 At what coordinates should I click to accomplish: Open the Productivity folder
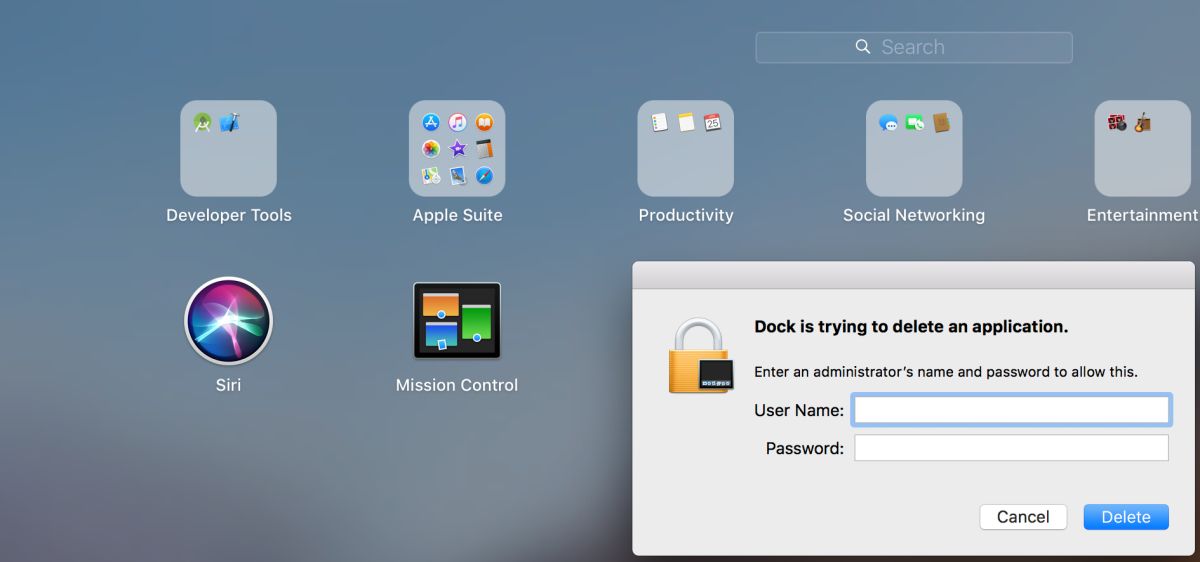click(686, 148)
